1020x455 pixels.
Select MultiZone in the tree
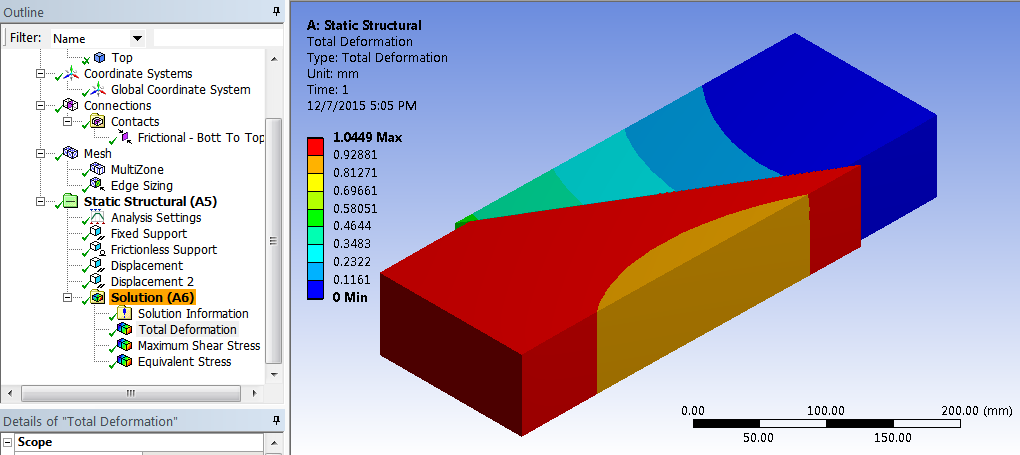pyautogui.click(x=137, y=169)
